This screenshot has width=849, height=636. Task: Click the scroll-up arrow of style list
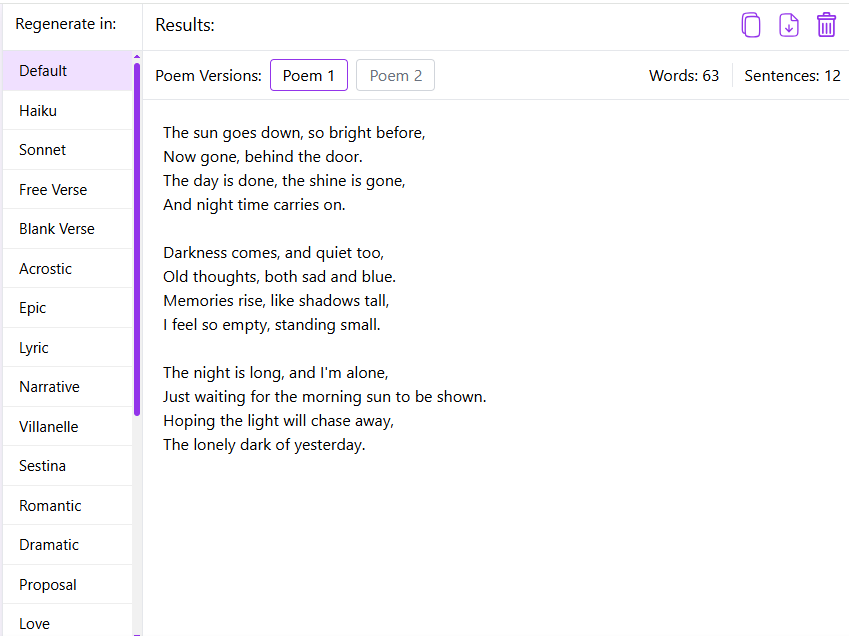click(x=137, y=56)
